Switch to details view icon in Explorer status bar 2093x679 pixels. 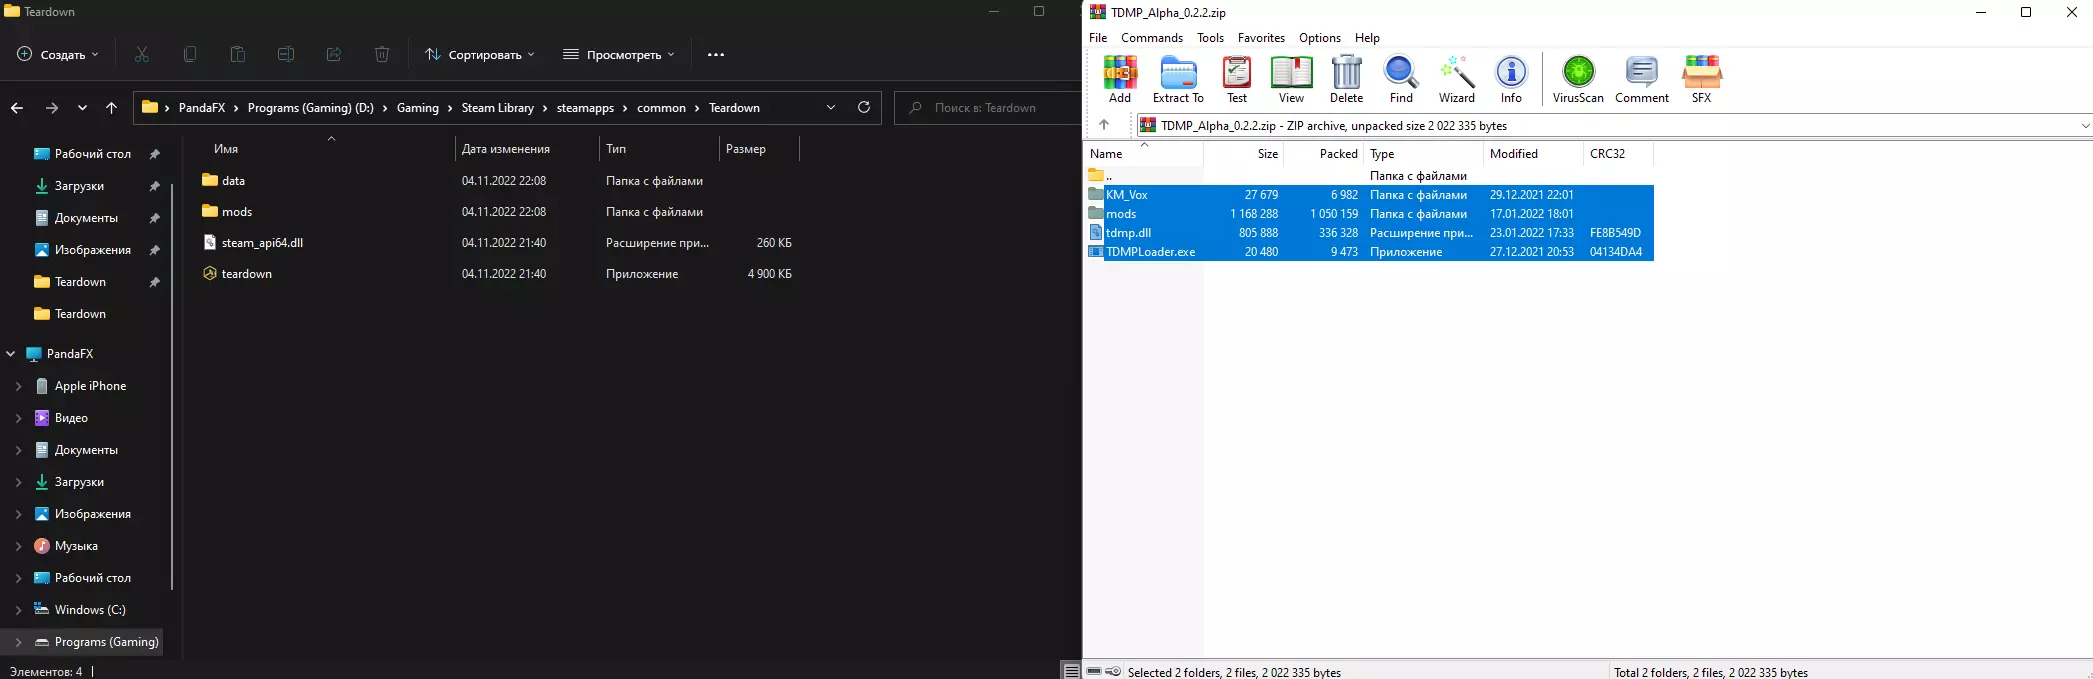[x=1072, y=671]
